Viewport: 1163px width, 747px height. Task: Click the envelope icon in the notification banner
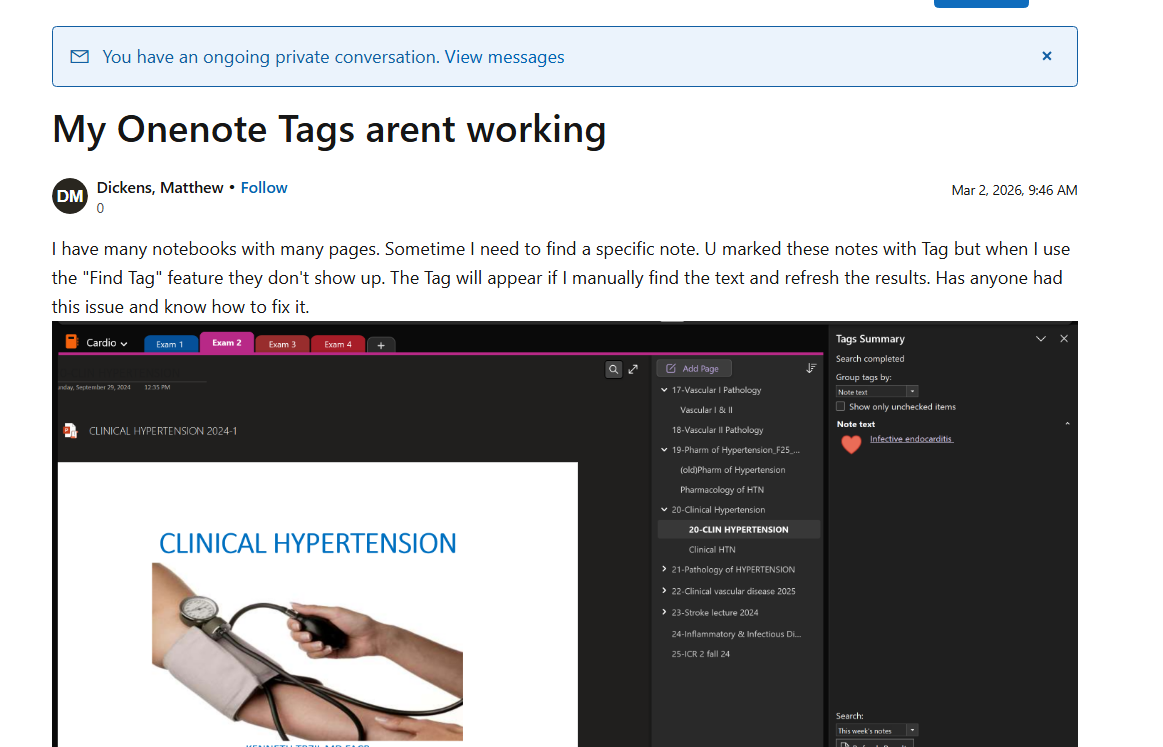pyautogui.click(x=79, y=57)
